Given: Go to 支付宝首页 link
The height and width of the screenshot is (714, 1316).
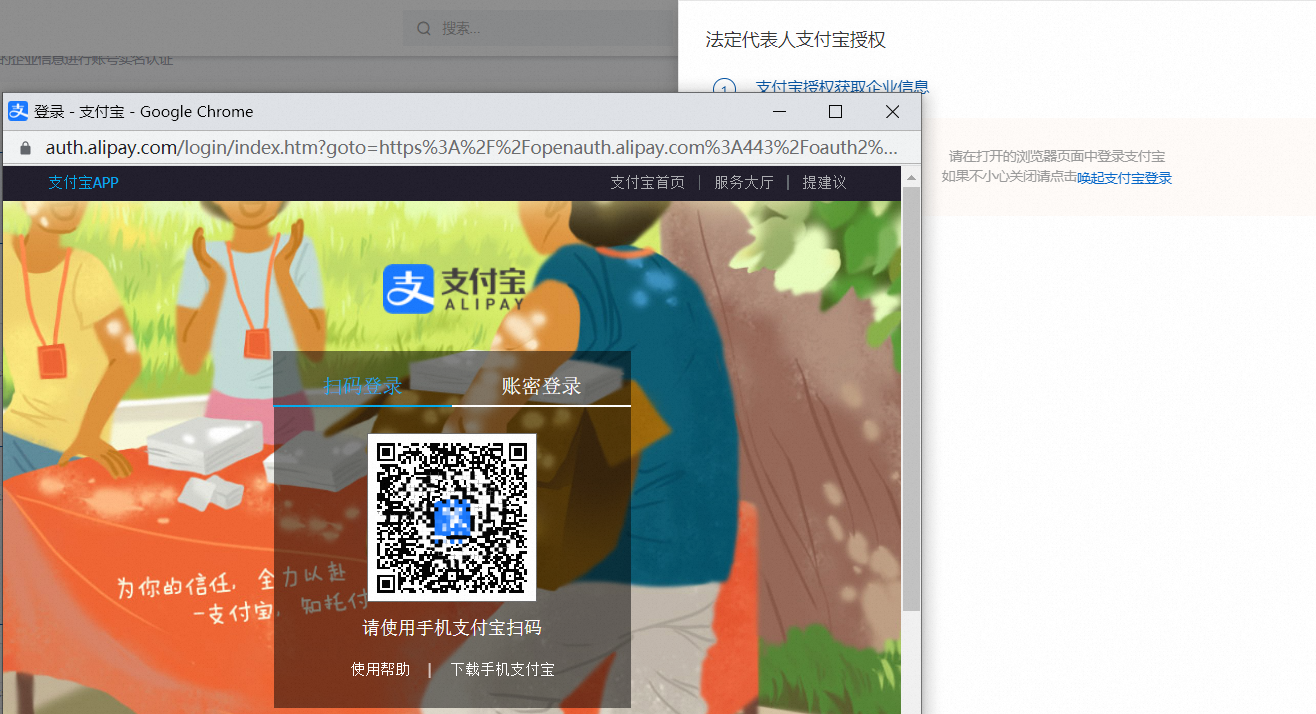Looking at the screenshot, I should [648, 182].
